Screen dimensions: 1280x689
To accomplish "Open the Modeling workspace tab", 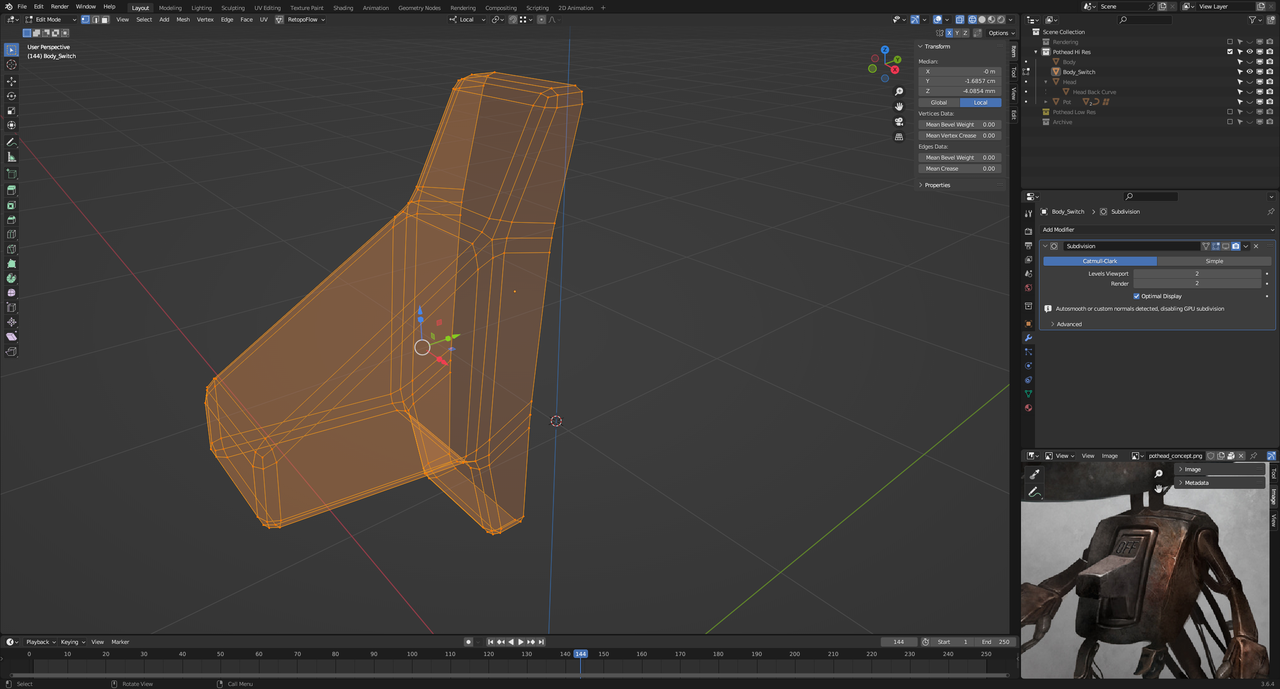I will (x=171, y=7).
